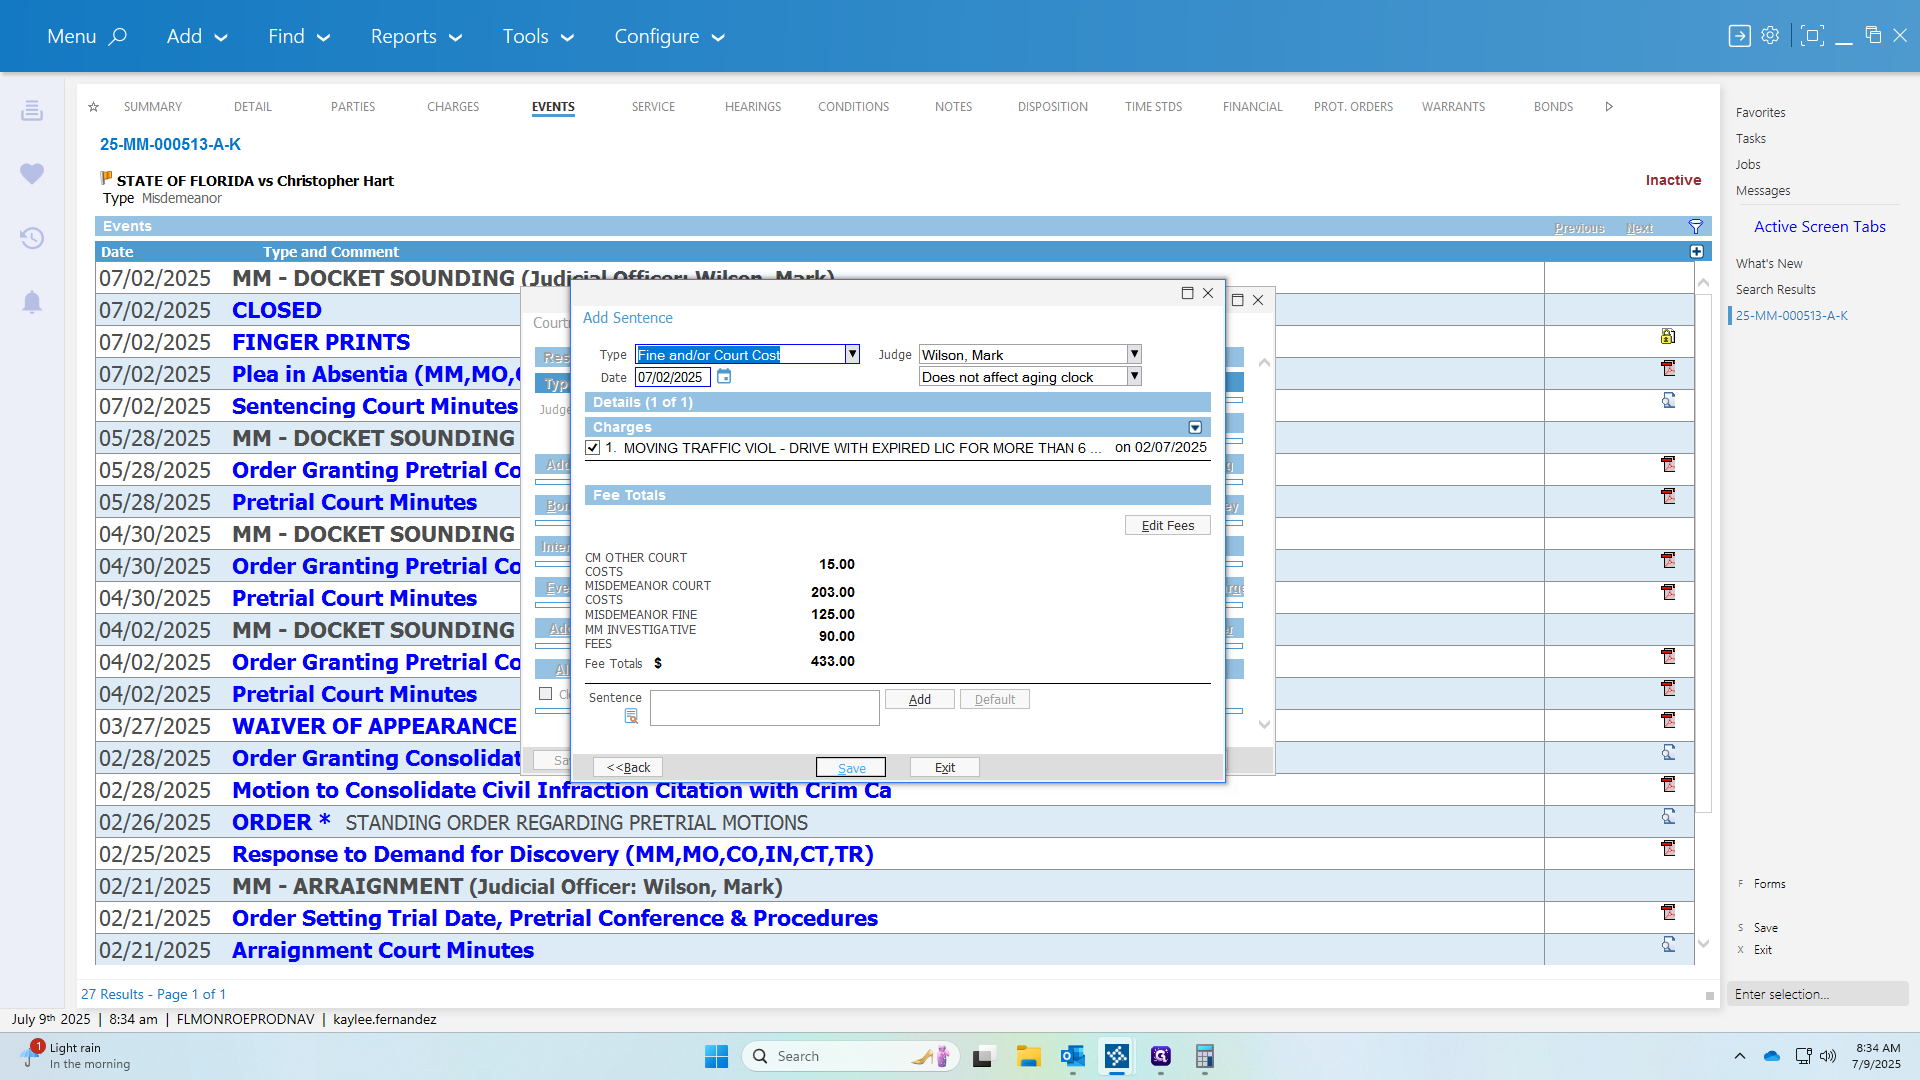
Task: Click the Exit button in Add Sentence
Action: click(x=945, y=767)
